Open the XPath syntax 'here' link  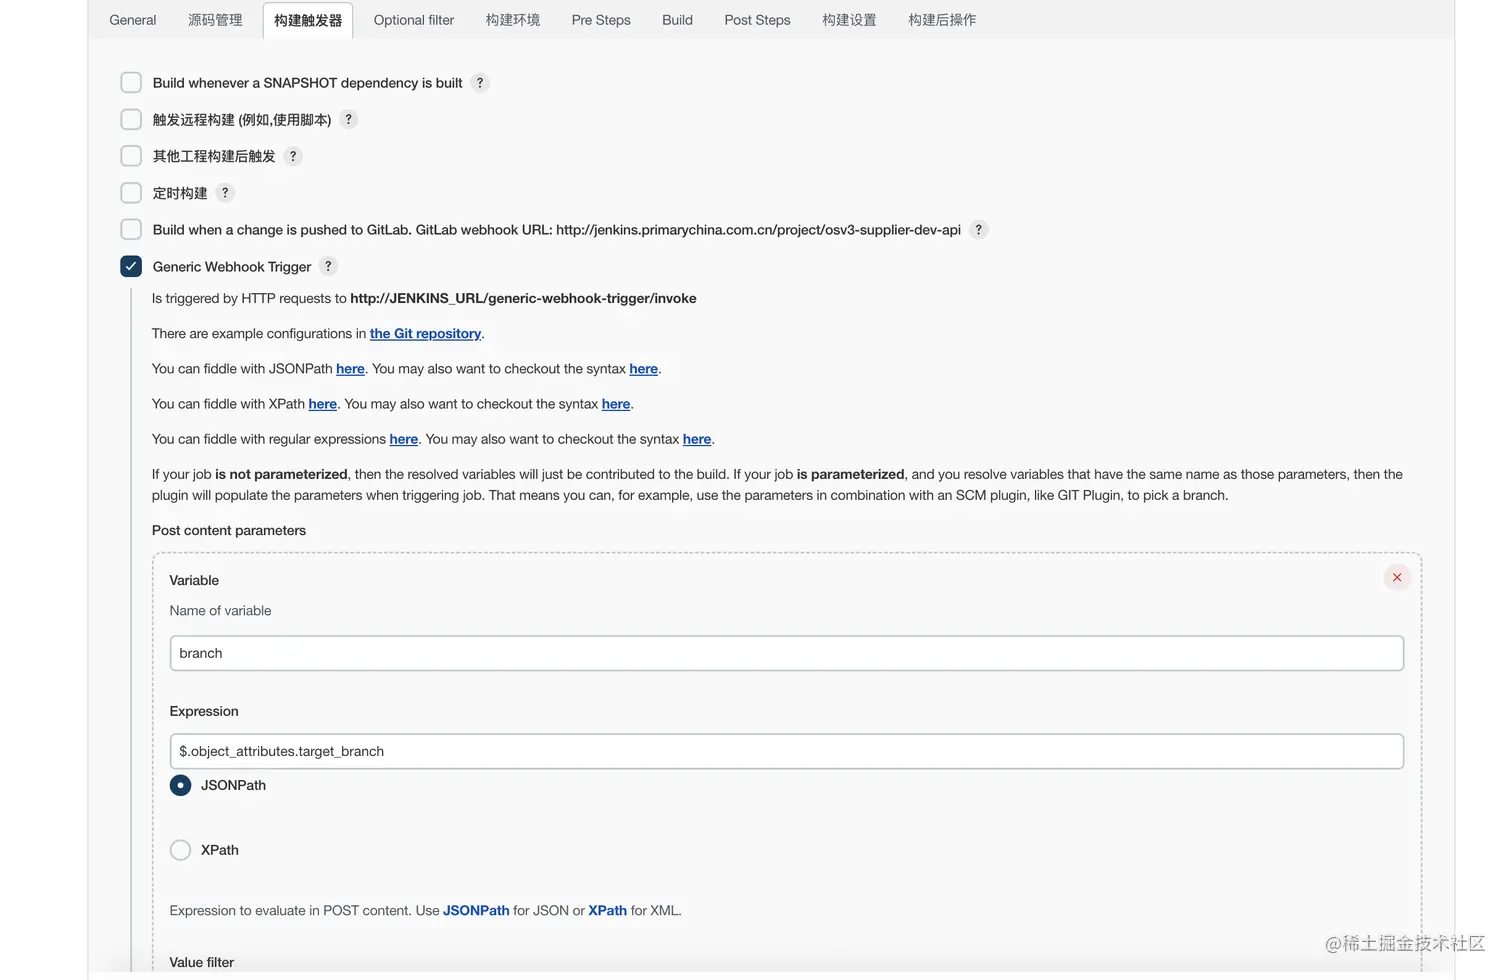click(616, 404)
